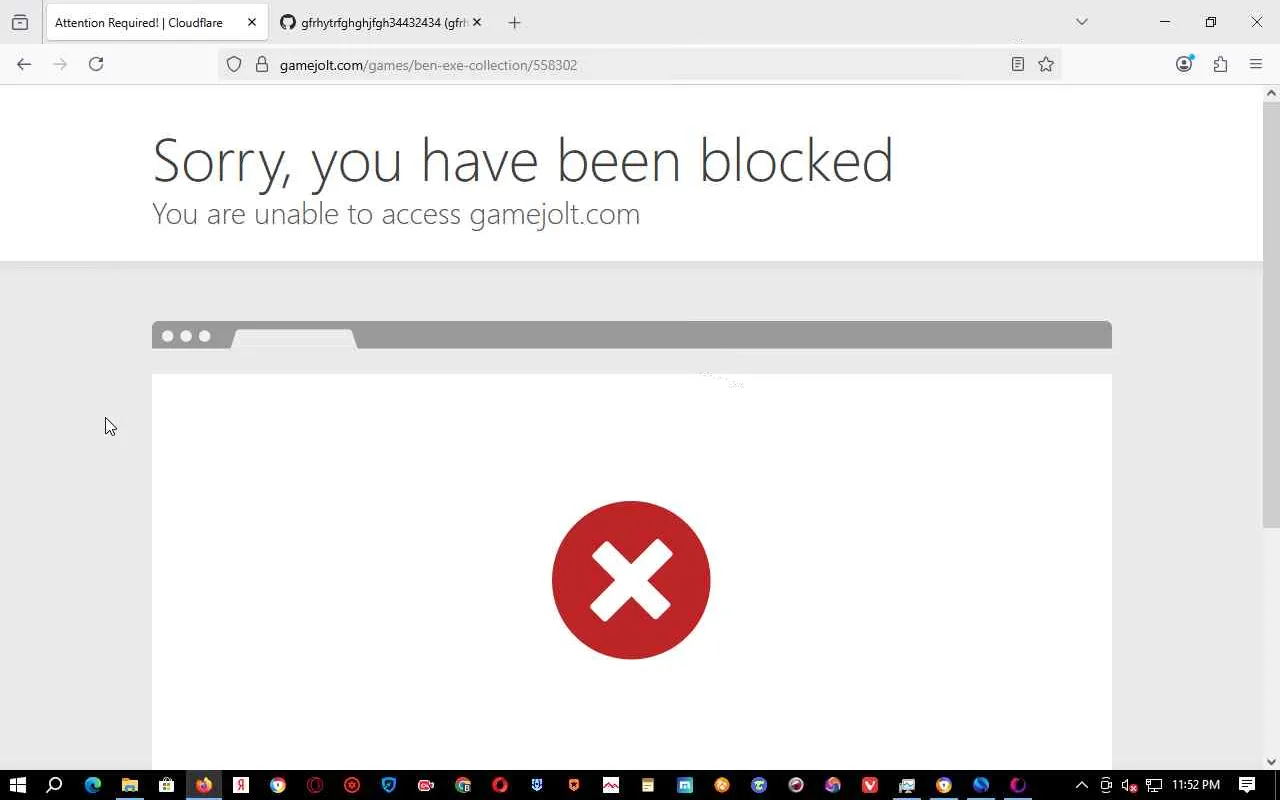Go back to the previous page
Image resolution: width=1280 pixels, height=800 pixels.
[24, 64]
